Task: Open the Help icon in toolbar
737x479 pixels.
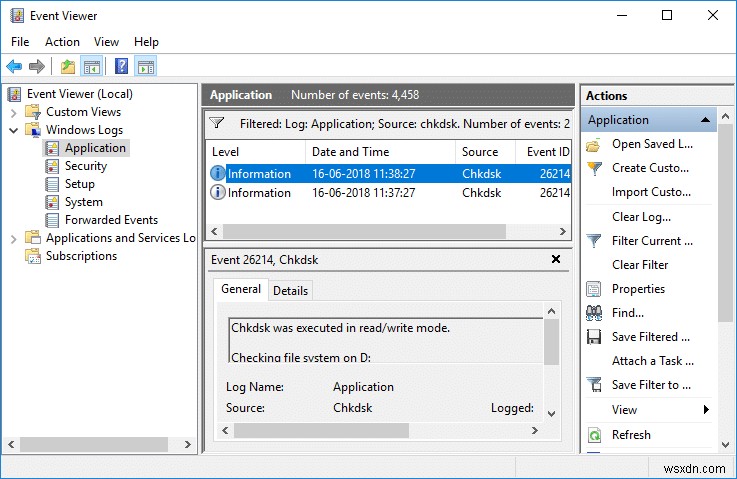Action: [121, 67]
